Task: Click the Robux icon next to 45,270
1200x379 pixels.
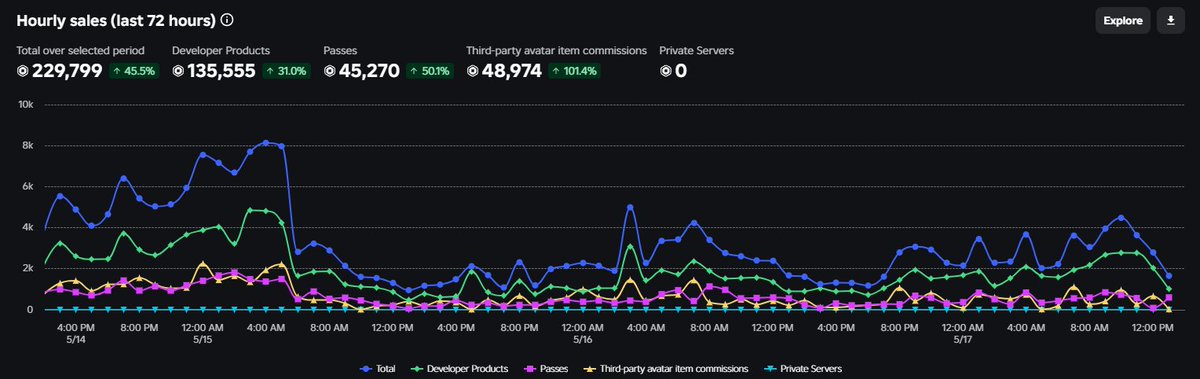Action: point(330,71)
